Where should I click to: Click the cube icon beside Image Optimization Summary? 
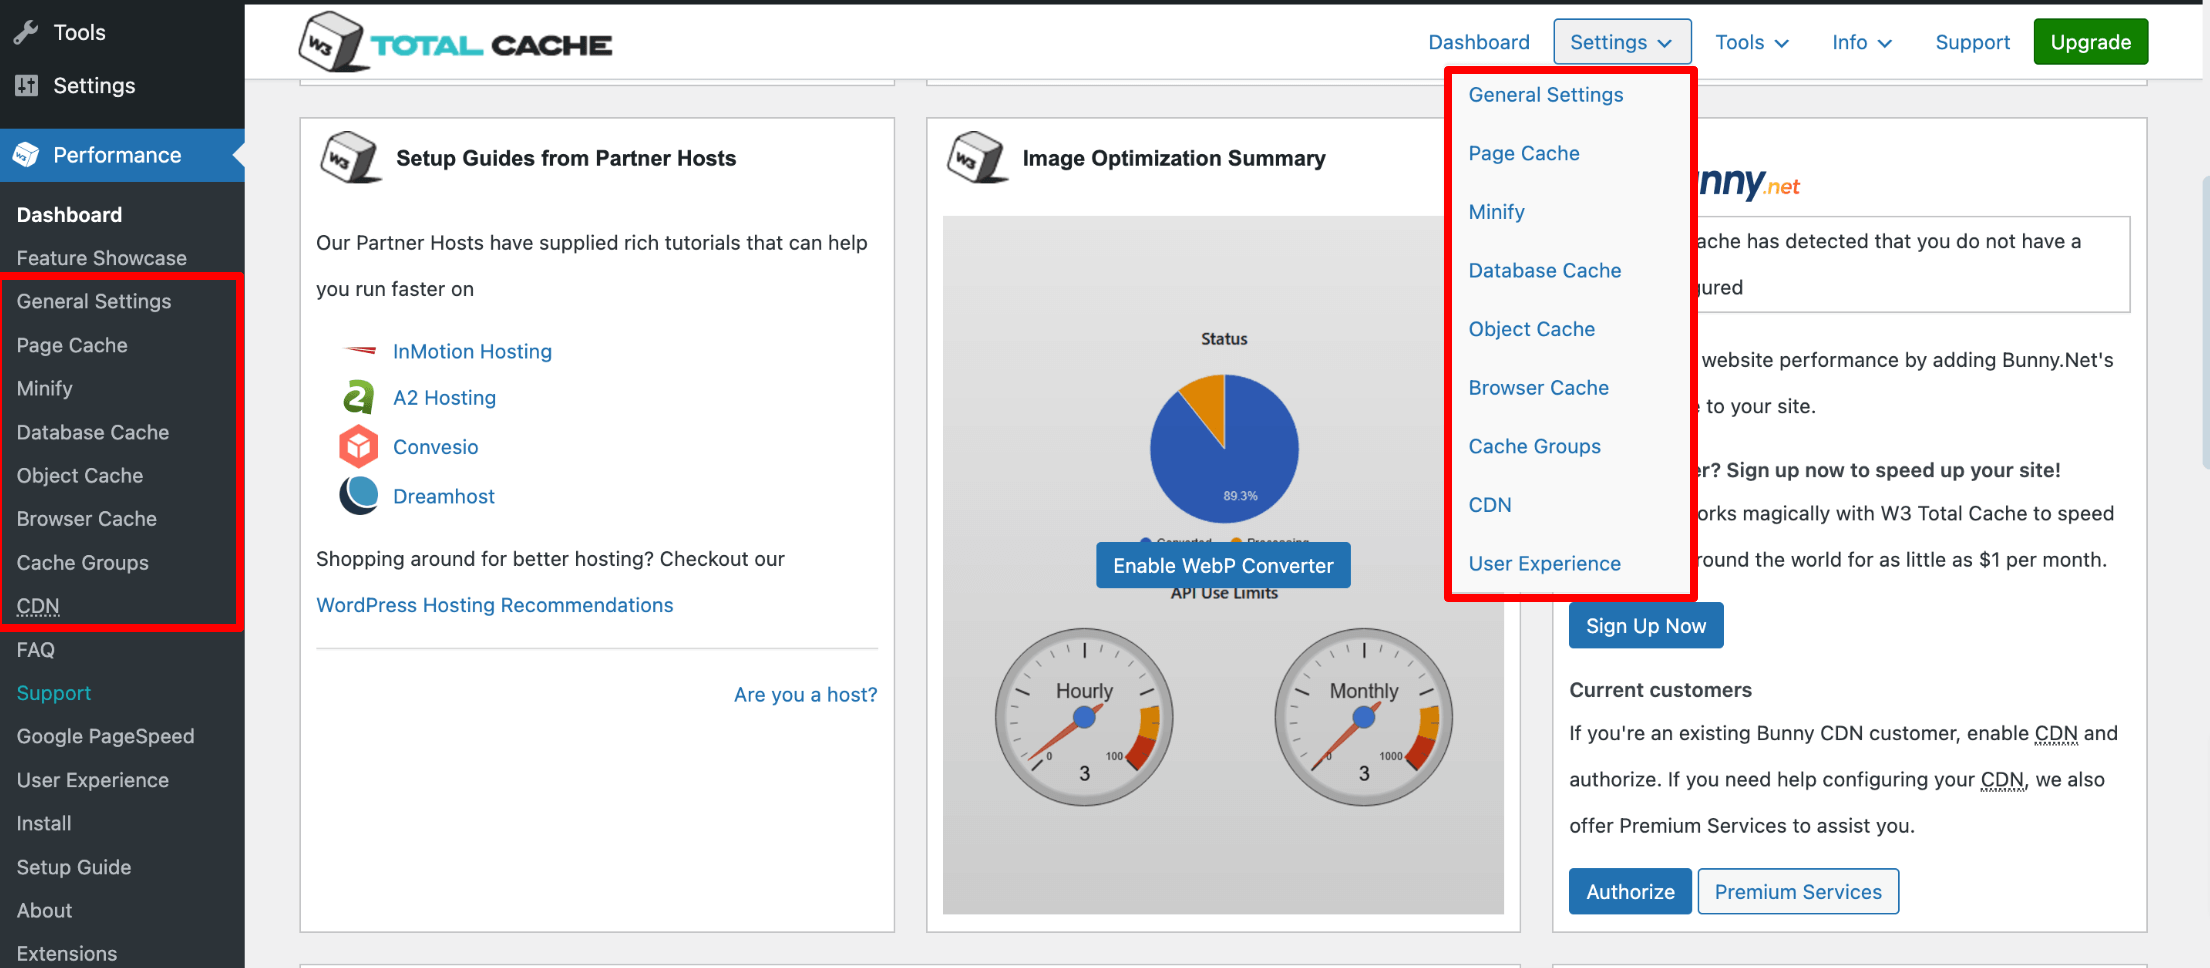click(976, 157)
